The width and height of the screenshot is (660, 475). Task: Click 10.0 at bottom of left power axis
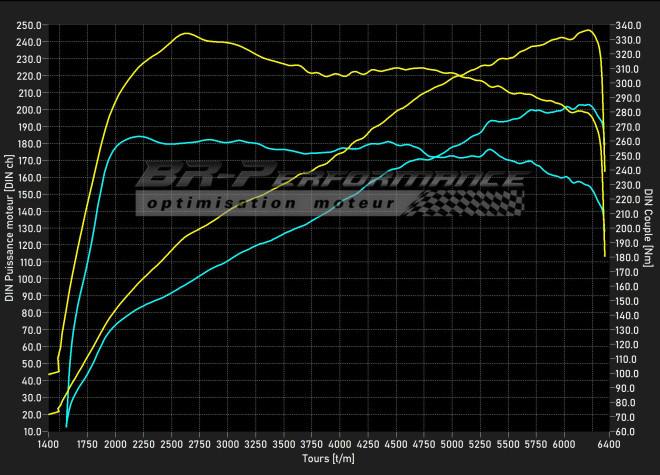(32, 431)
